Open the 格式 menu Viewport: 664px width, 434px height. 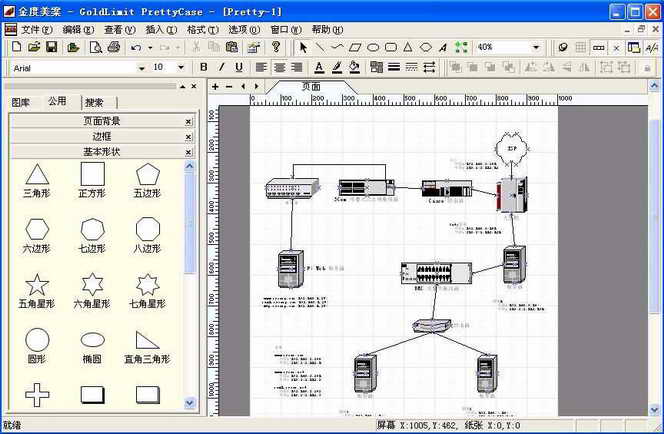click(202, 30)
